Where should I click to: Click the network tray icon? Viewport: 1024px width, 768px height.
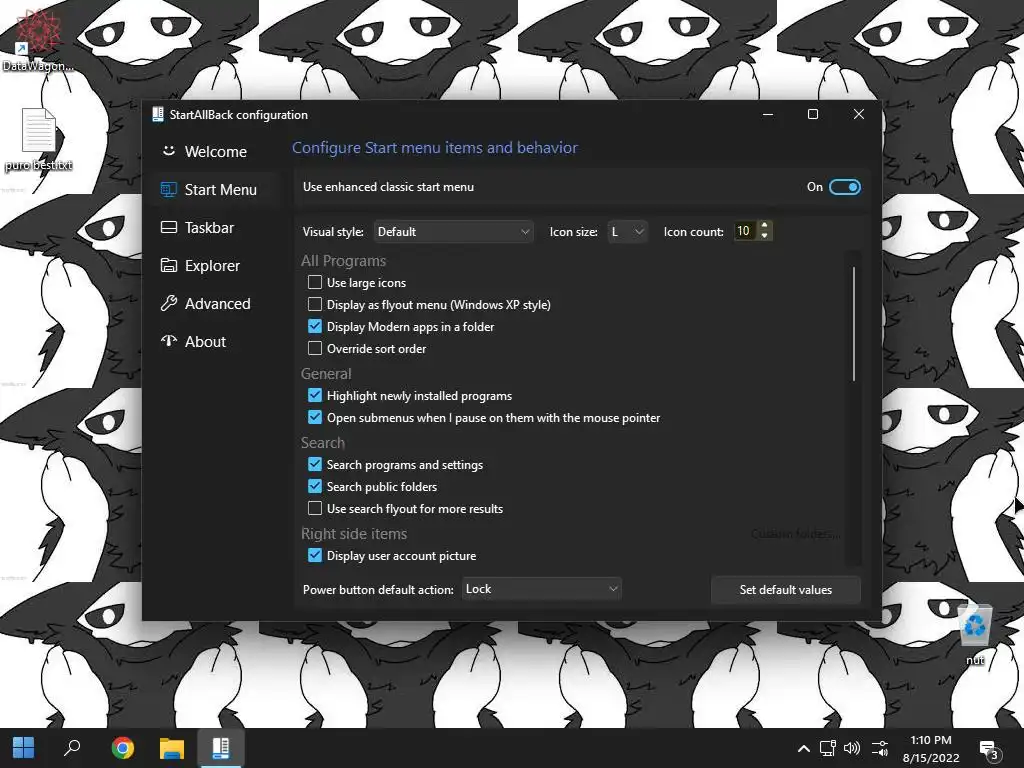click(x=828, y=748)
